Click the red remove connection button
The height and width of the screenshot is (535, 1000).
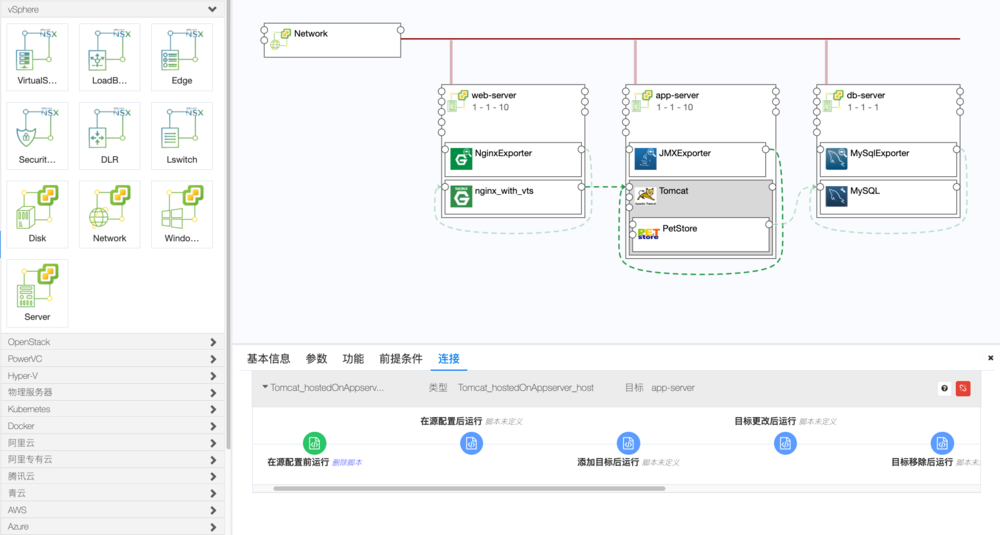[x=963, y=388]
